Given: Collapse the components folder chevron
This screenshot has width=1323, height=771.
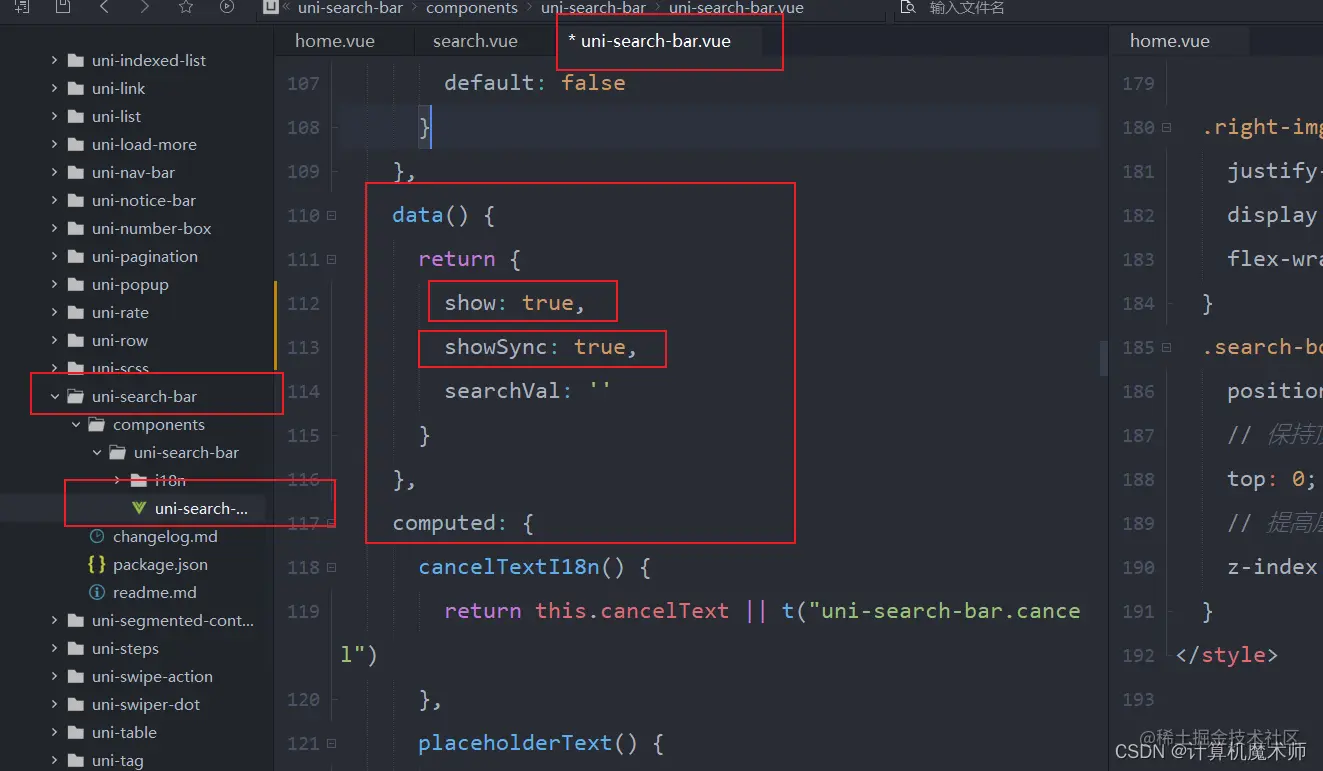Looking at the screenshot, I should pyautogui.click(x=76, y=424).
